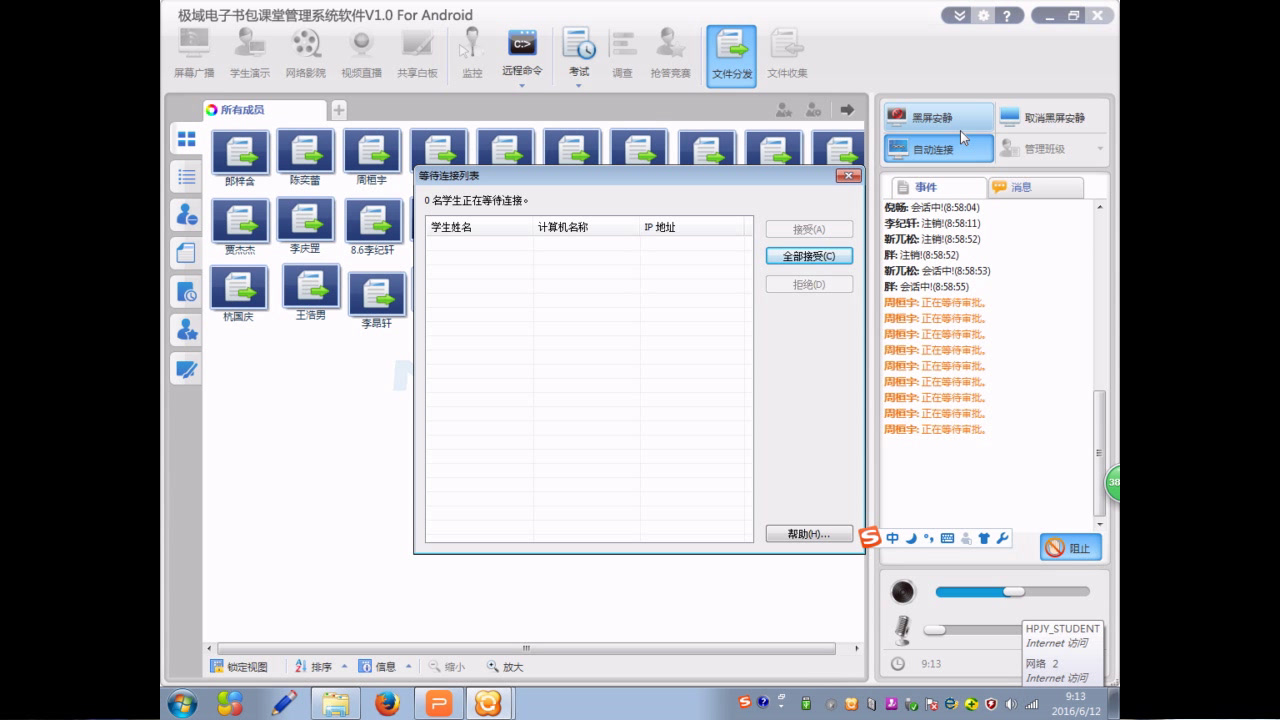Open 网络影院 network cinema tool
The height and width of the screenshot is (720, 1280).
tap(305, 54)
